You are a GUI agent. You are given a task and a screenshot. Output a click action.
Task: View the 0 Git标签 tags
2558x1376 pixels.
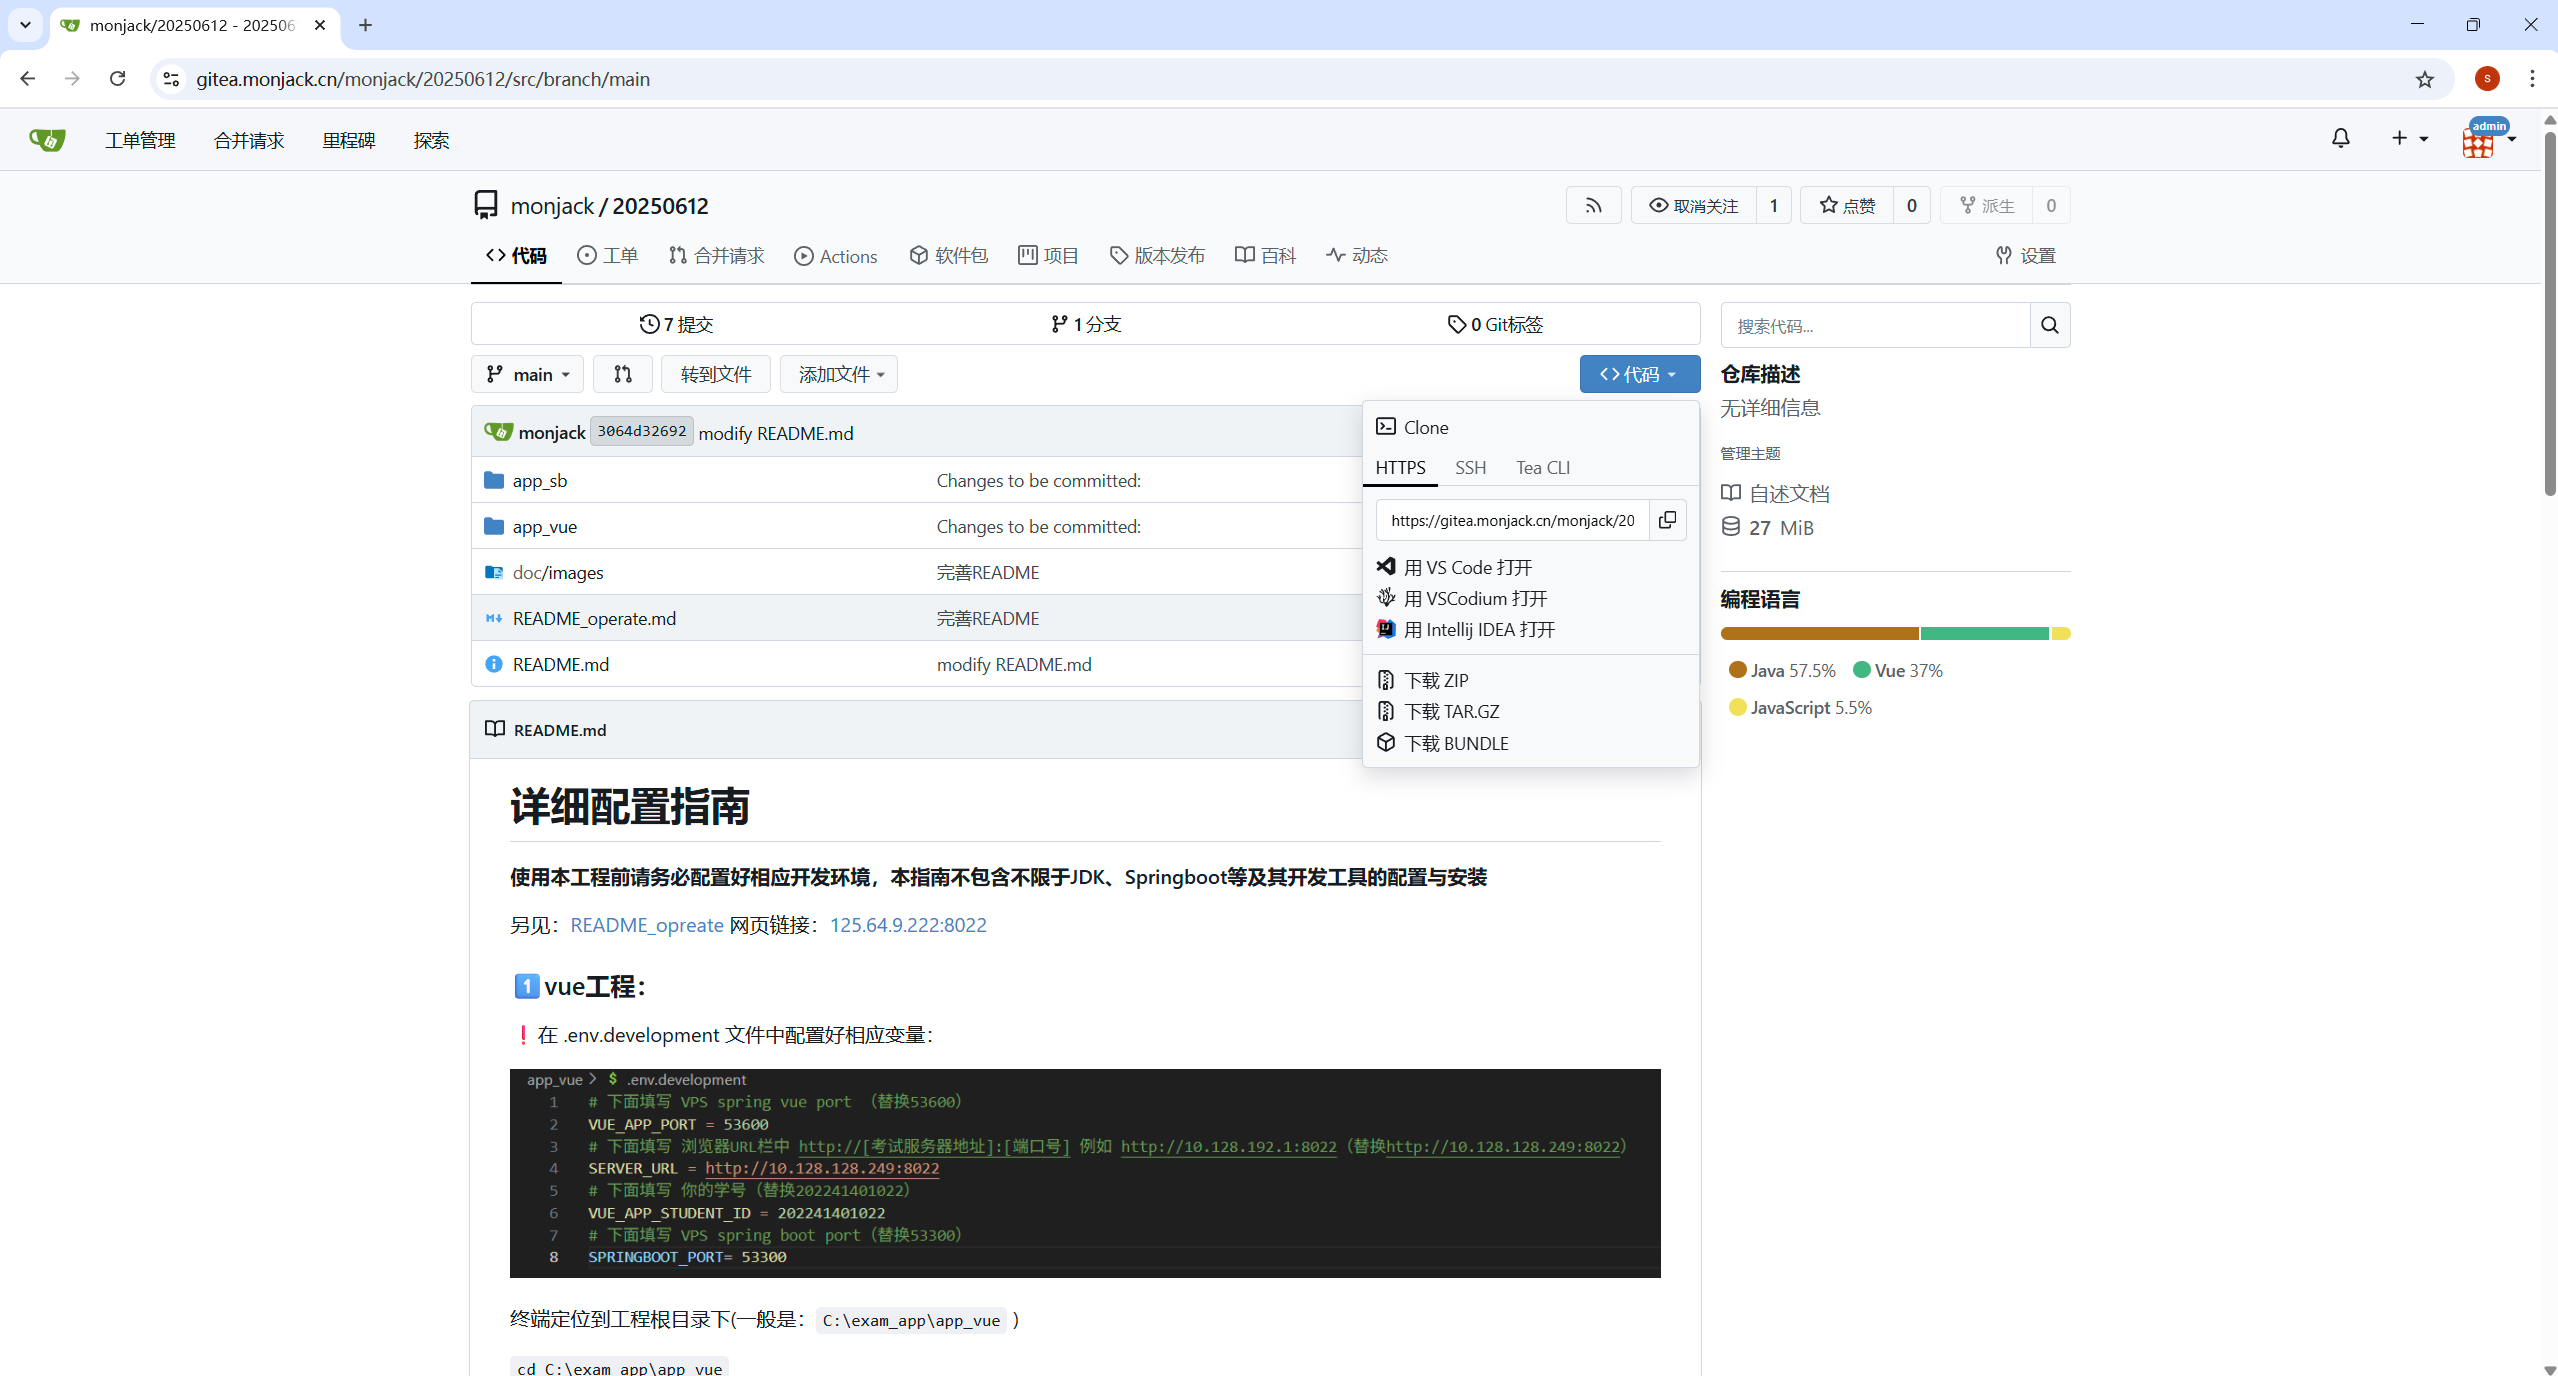[1495, 324]
